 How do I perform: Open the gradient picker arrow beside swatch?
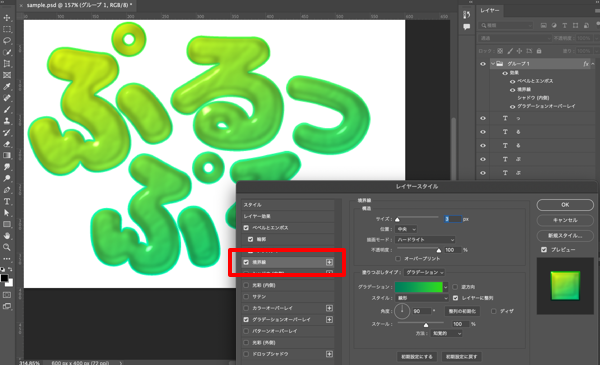pyautogui.click(x=445, y=287)
